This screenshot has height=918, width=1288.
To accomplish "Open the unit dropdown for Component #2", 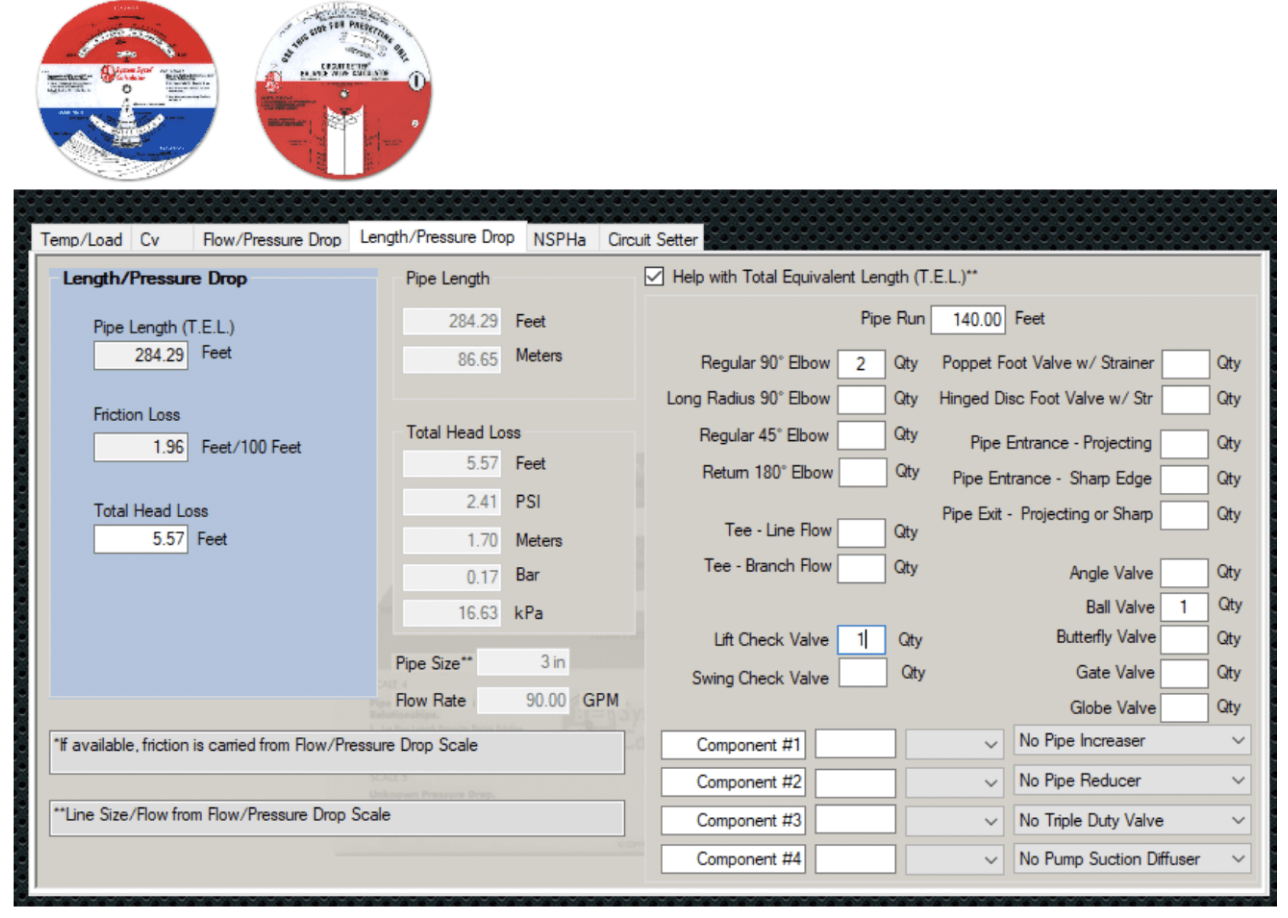I will (954, 783).
